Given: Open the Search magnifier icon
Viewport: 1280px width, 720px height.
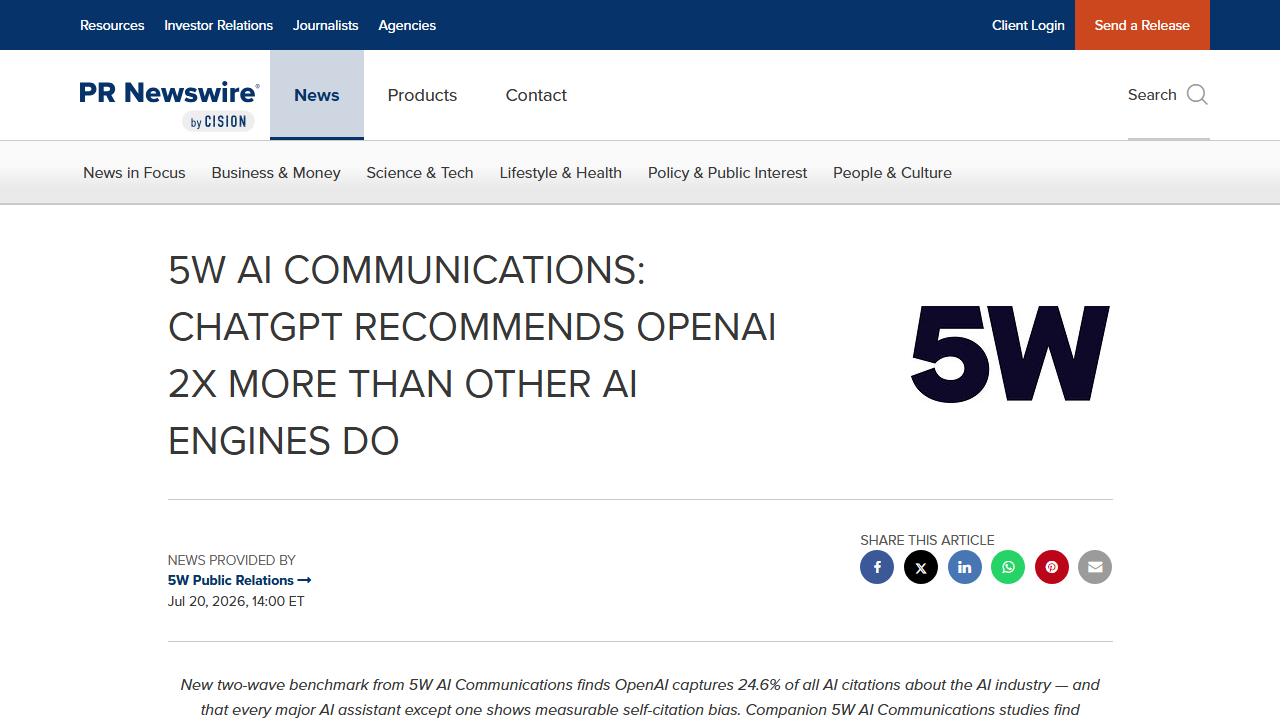Looking at the screenshot, I should click(1197, 95).
